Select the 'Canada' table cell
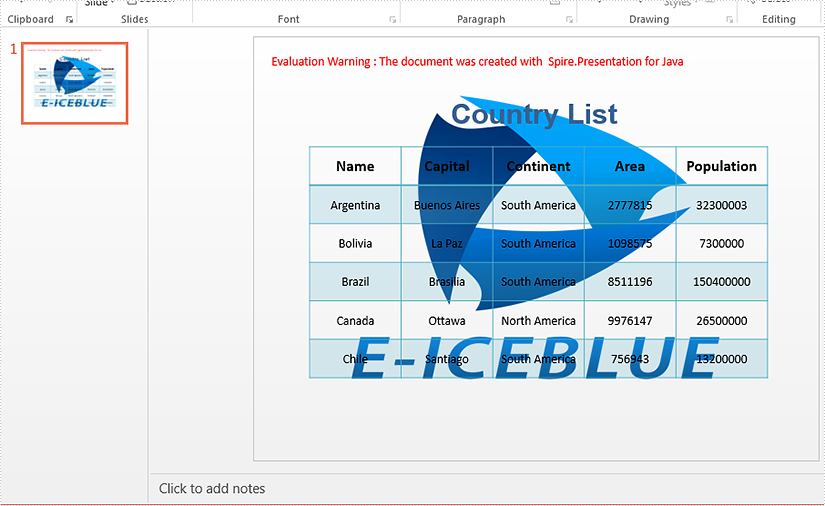825x506 pixels. (355, 320)
